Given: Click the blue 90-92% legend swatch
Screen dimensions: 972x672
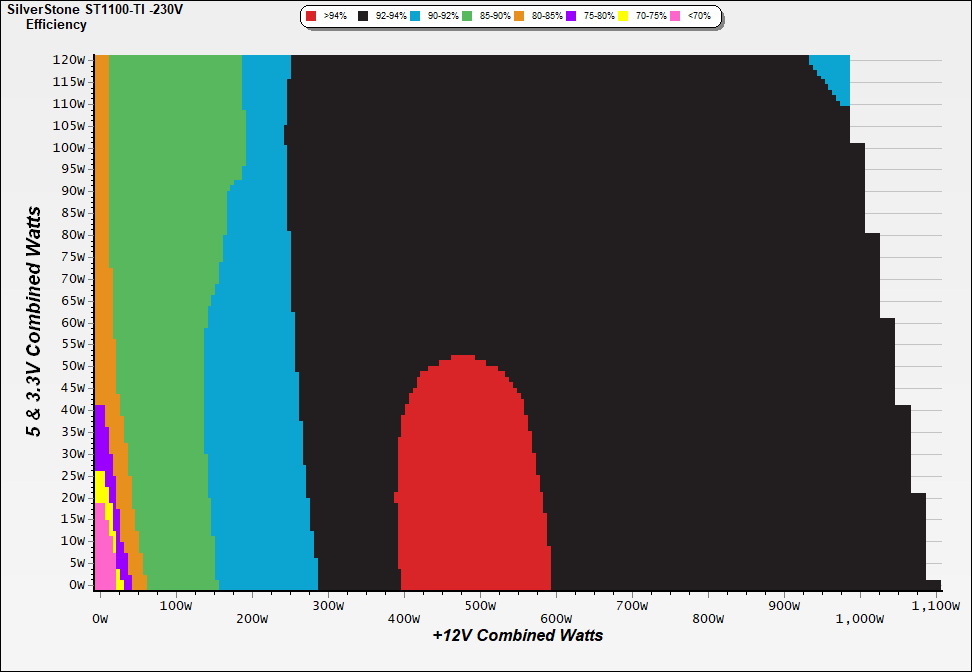Looking at the screenshot, I should 415,17.
